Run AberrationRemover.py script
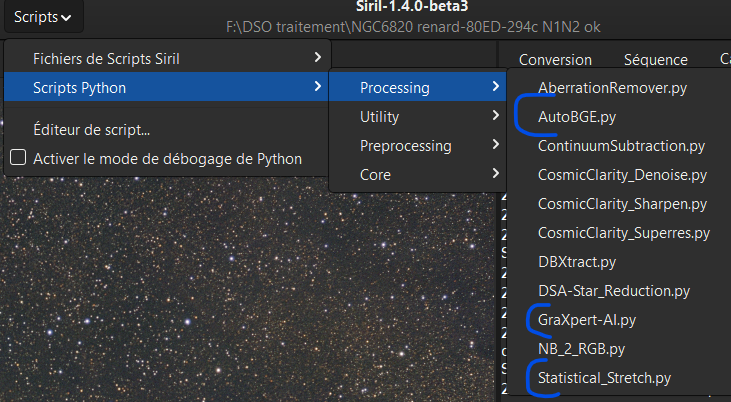This screenshot has width=731, height=402. point(612,88)
